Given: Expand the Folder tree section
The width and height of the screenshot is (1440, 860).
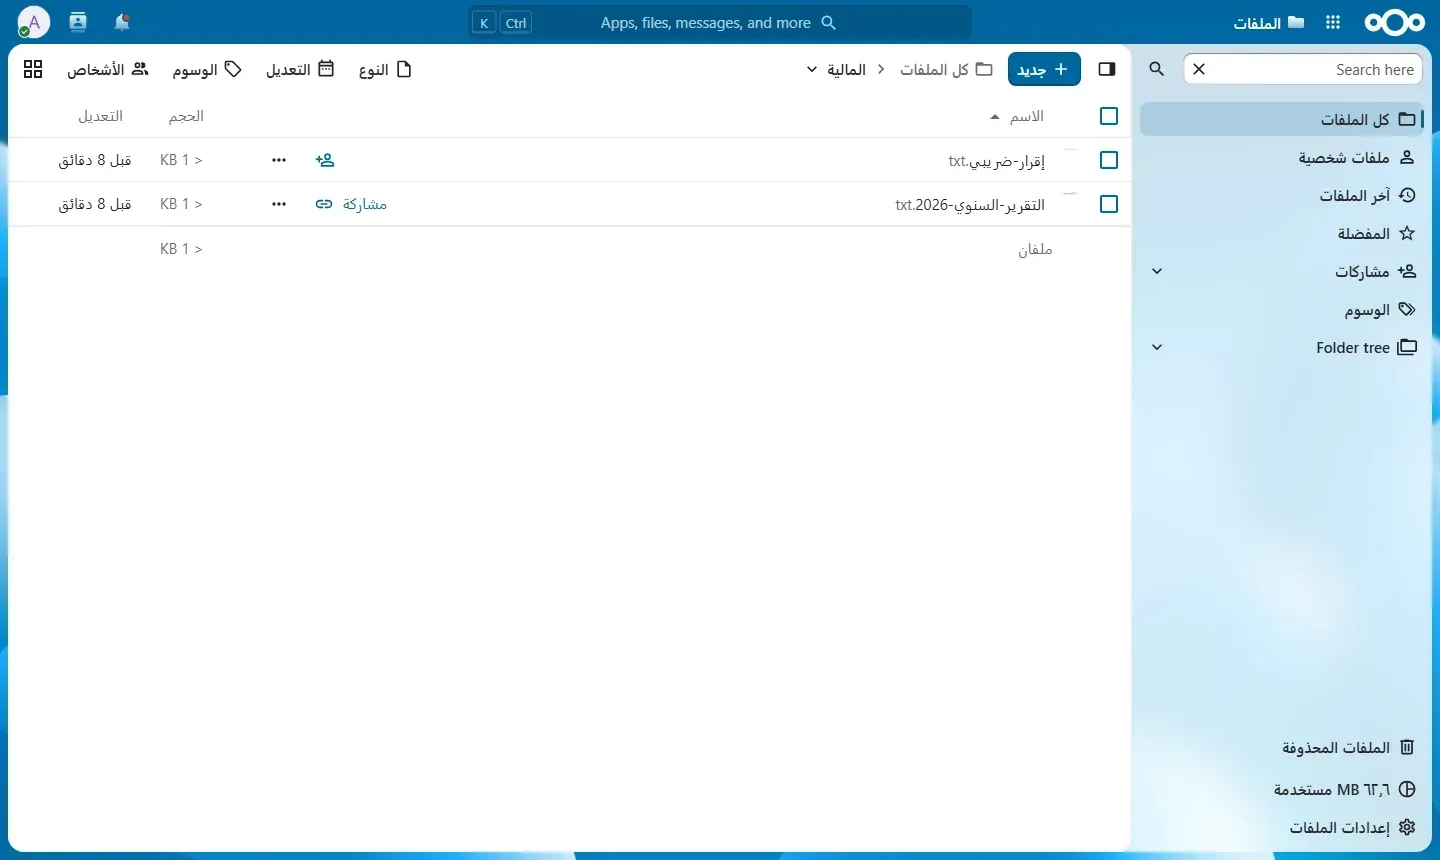Looking at the screenshot, I should [x=1157, y=347].
